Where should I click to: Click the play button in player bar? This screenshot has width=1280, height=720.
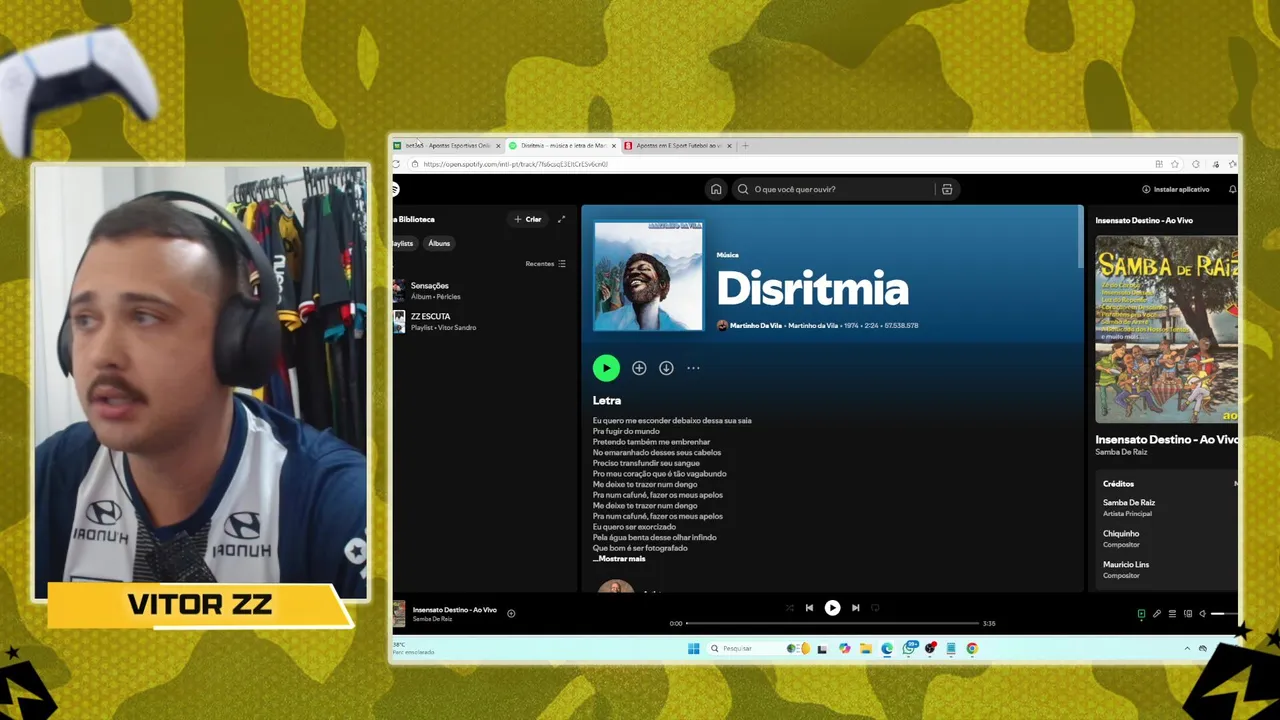pos(832,608)
